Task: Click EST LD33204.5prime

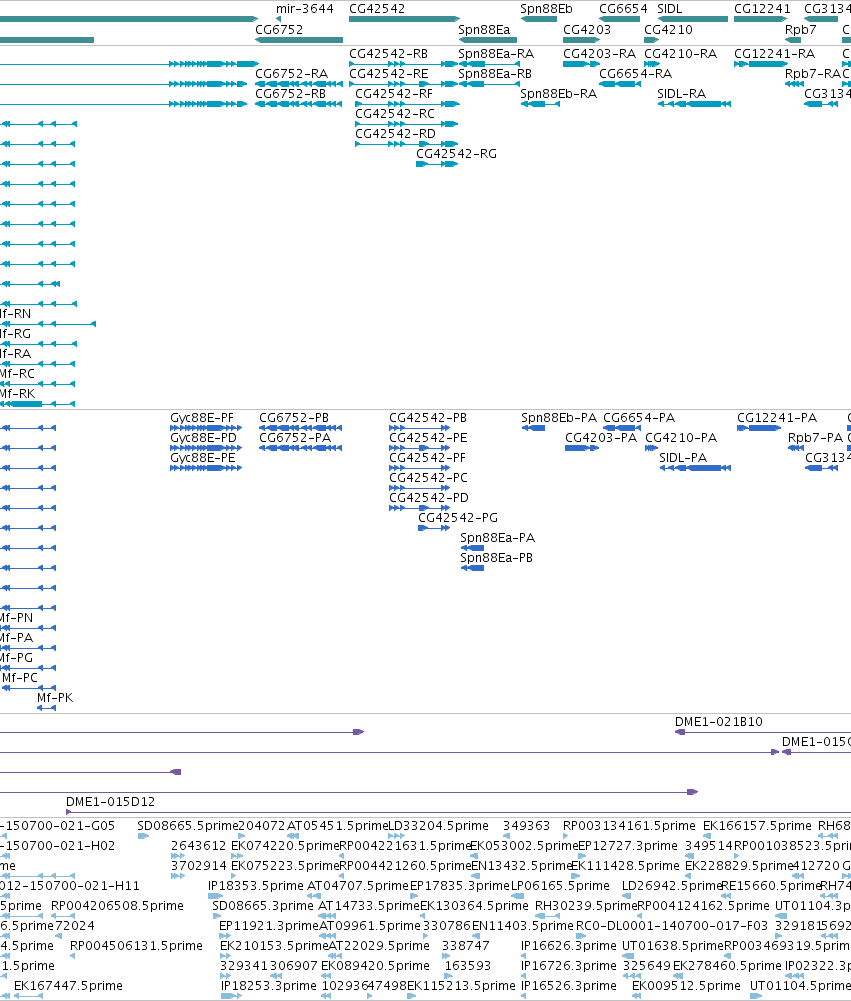Action: pos(396,836)
